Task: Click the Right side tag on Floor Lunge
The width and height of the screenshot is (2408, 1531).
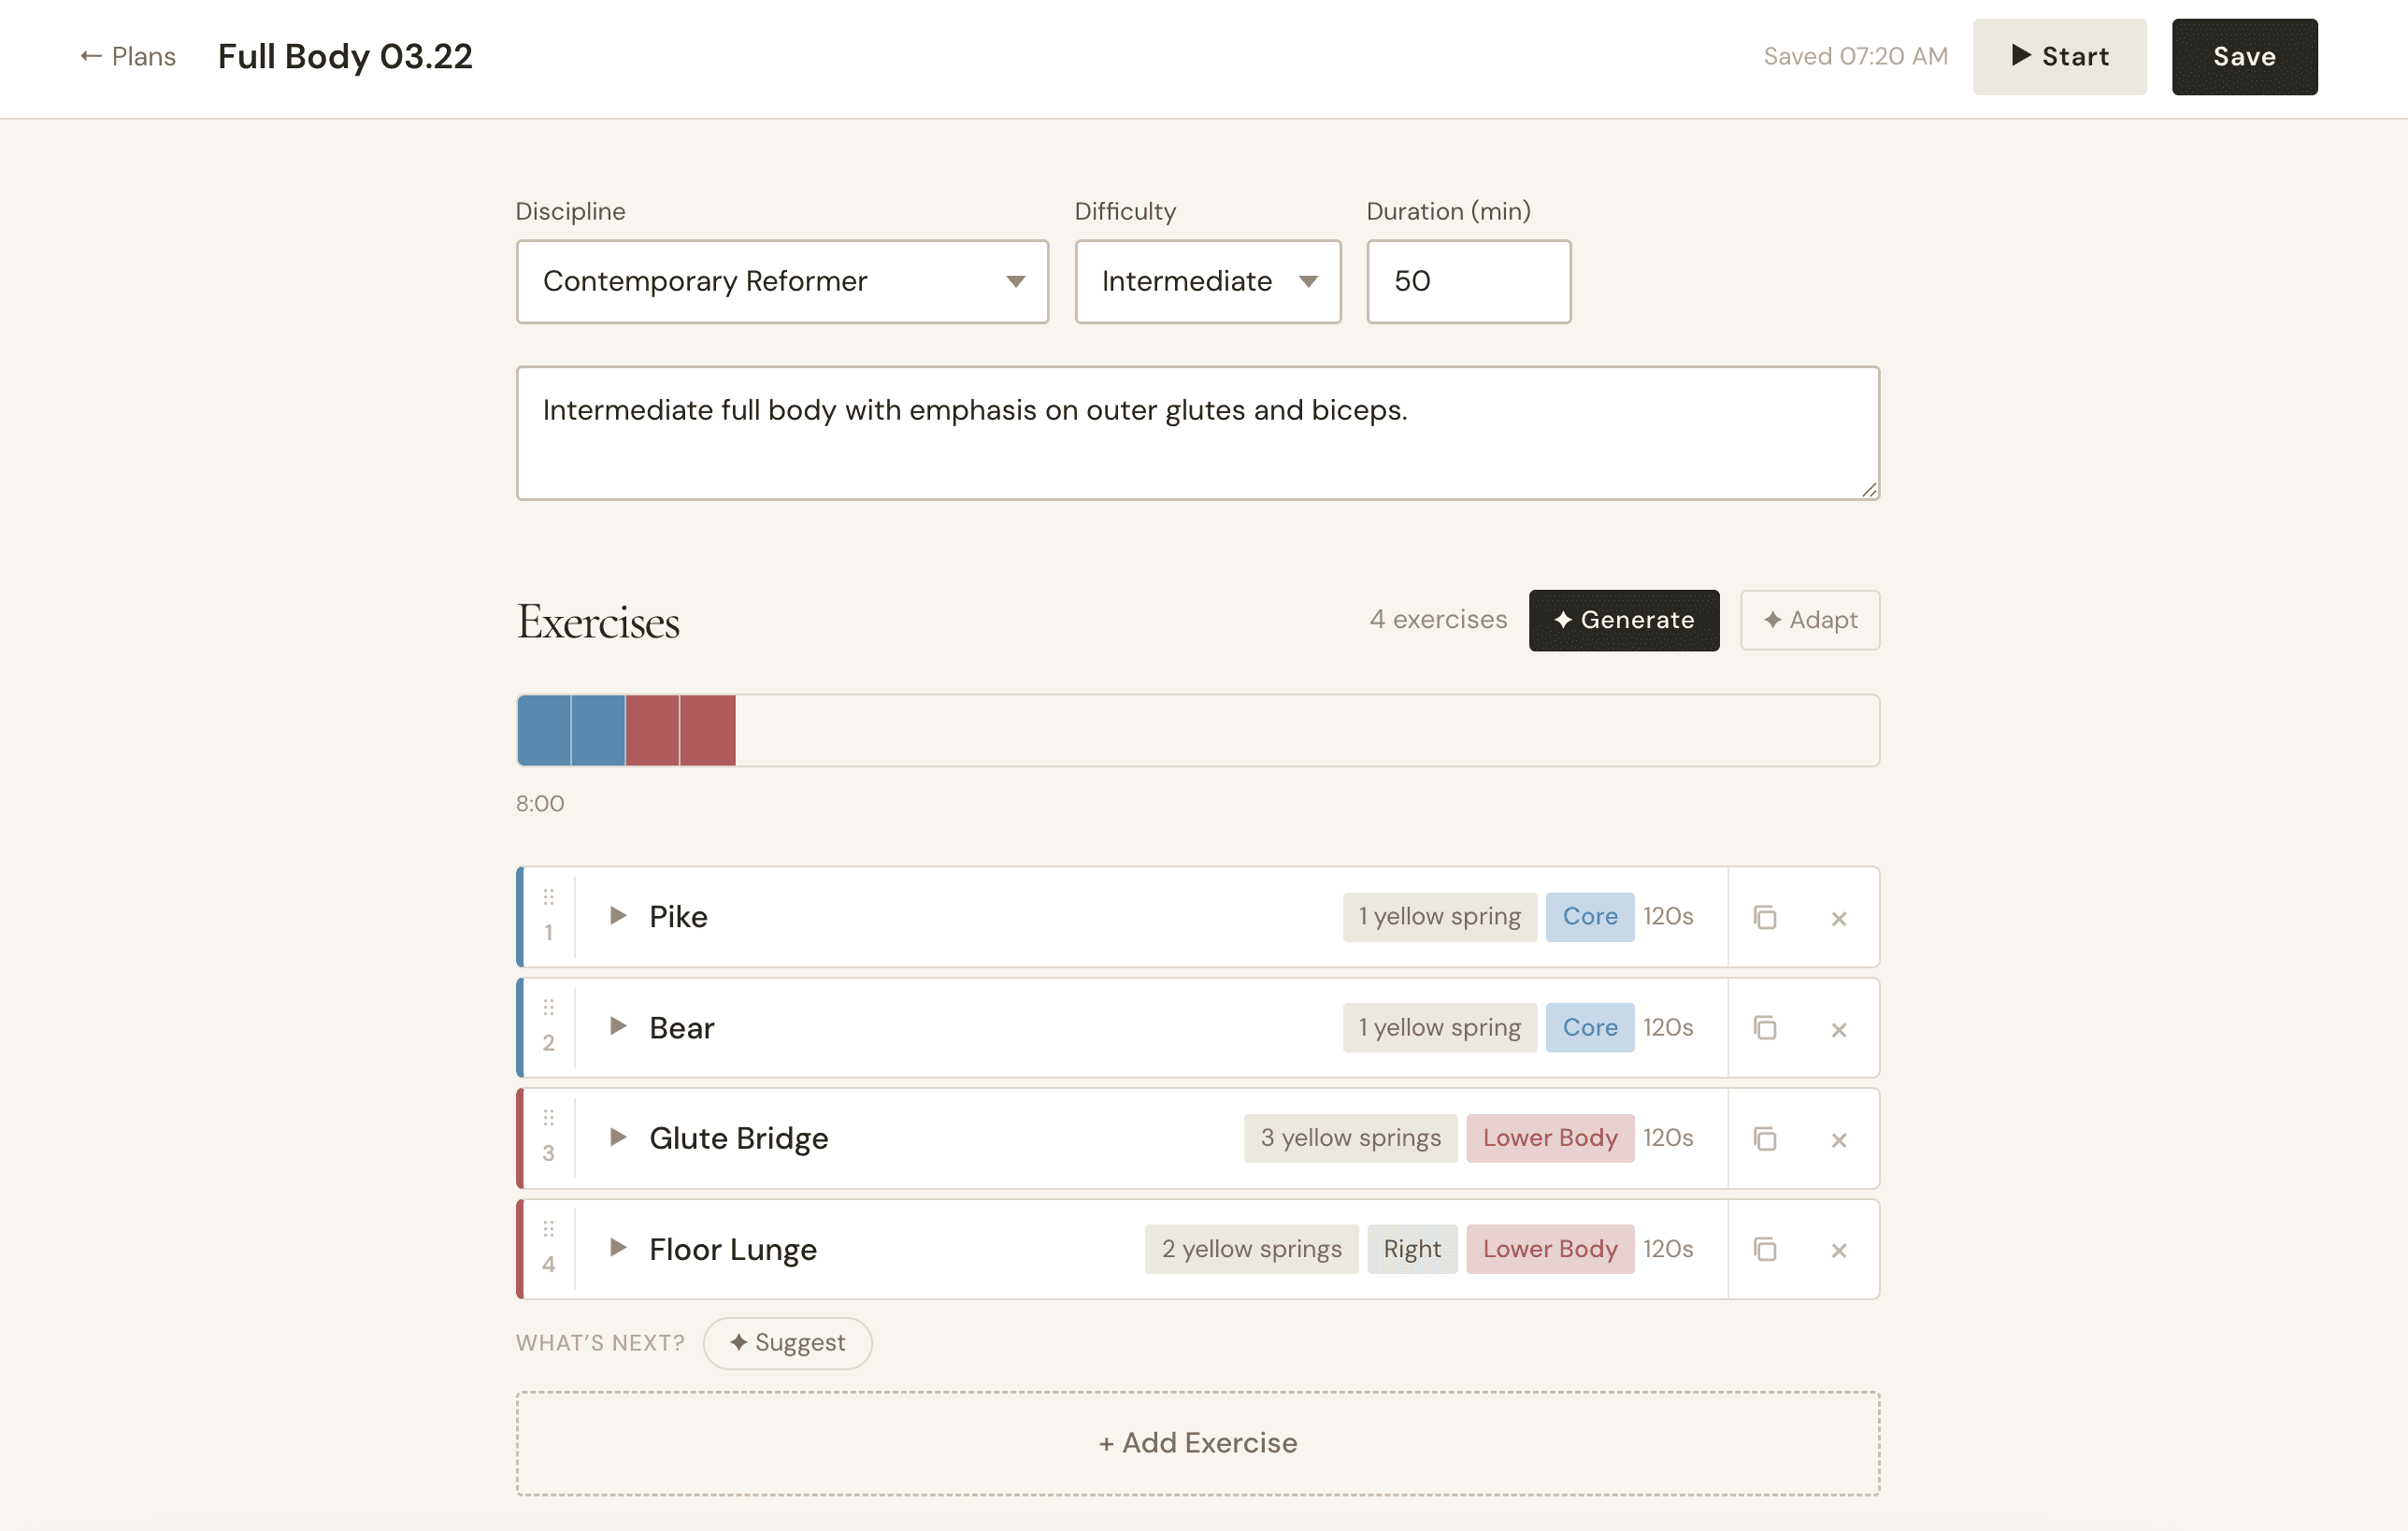Action: 1412,1249
